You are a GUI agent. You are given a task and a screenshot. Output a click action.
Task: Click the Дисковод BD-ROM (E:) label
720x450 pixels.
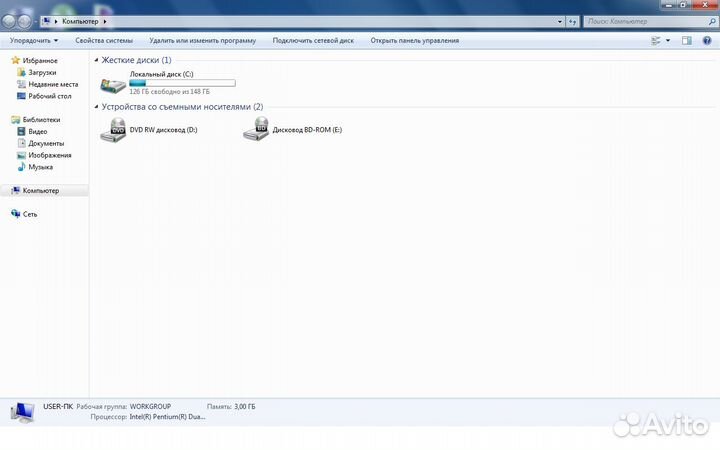coord(307,130)
